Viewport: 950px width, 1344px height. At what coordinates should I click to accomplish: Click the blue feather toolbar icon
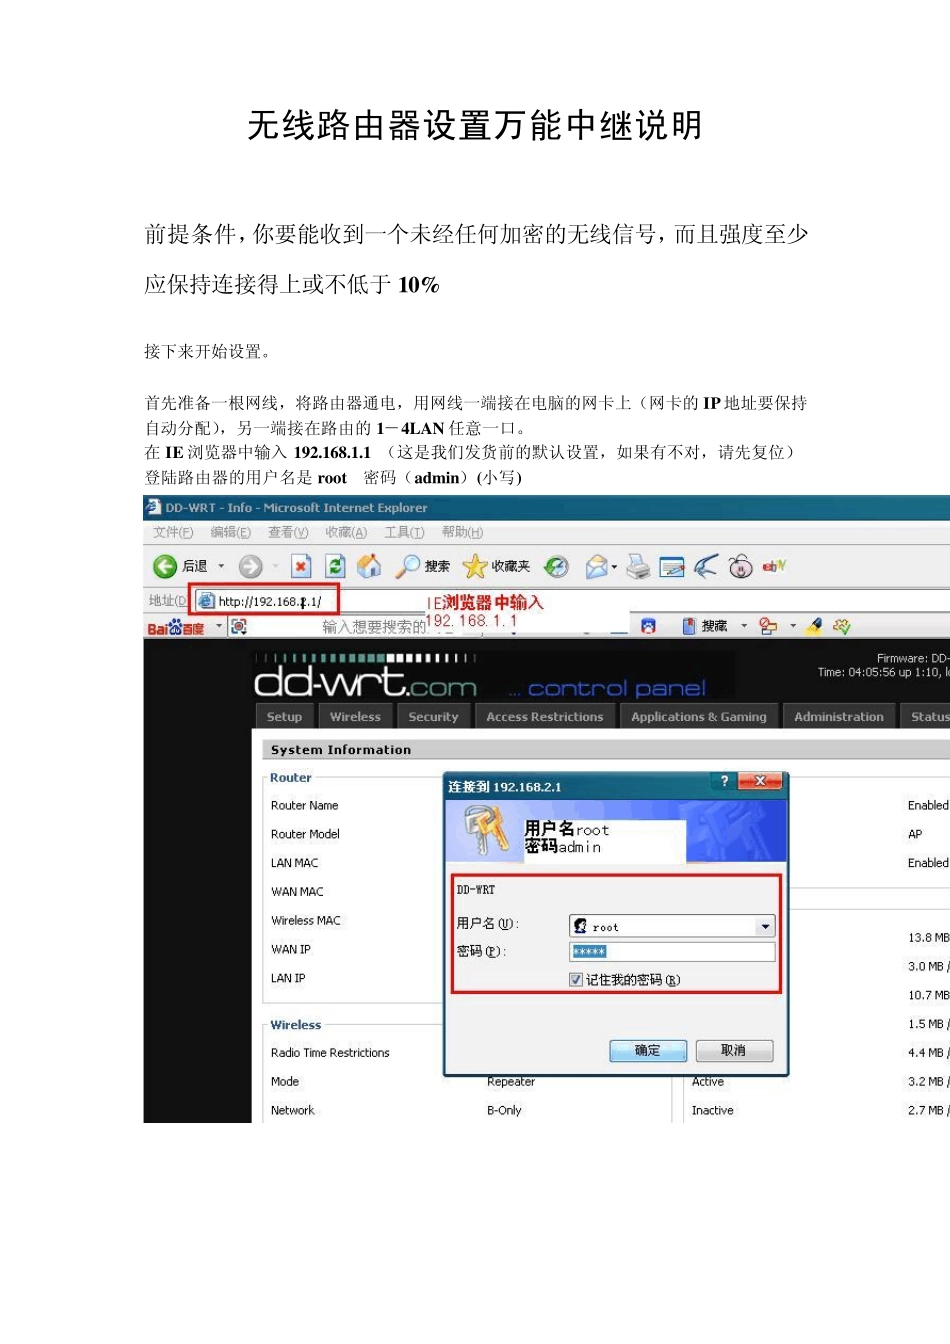tap(706, 567)
